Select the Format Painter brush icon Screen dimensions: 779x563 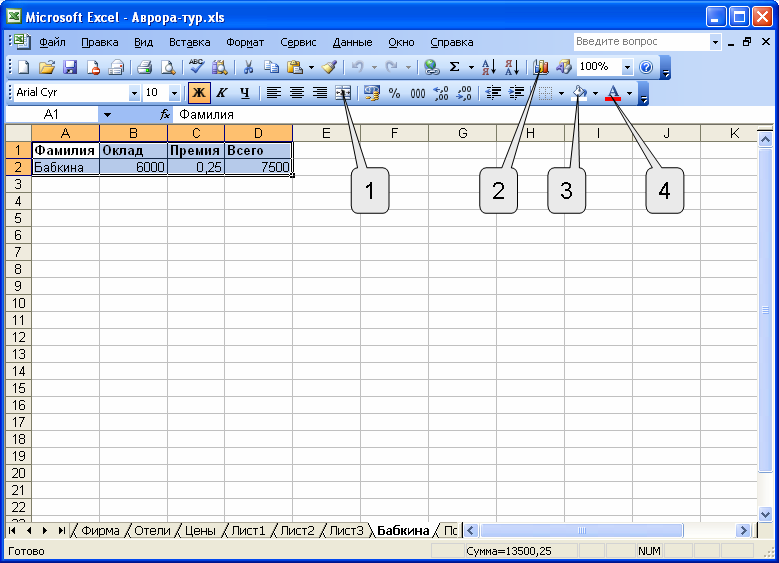point(330,67)
